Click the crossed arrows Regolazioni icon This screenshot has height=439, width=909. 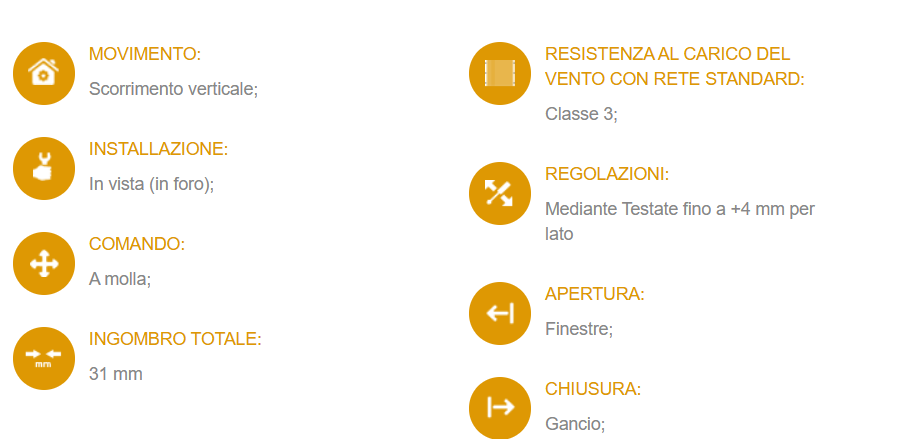point(500,194)
